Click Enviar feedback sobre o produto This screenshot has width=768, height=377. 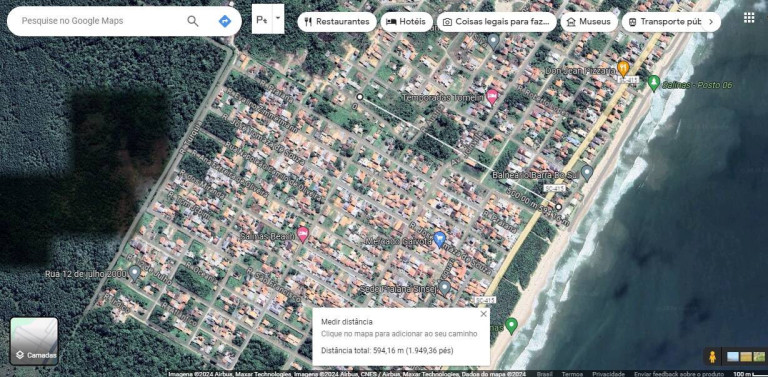pos(678,374)
